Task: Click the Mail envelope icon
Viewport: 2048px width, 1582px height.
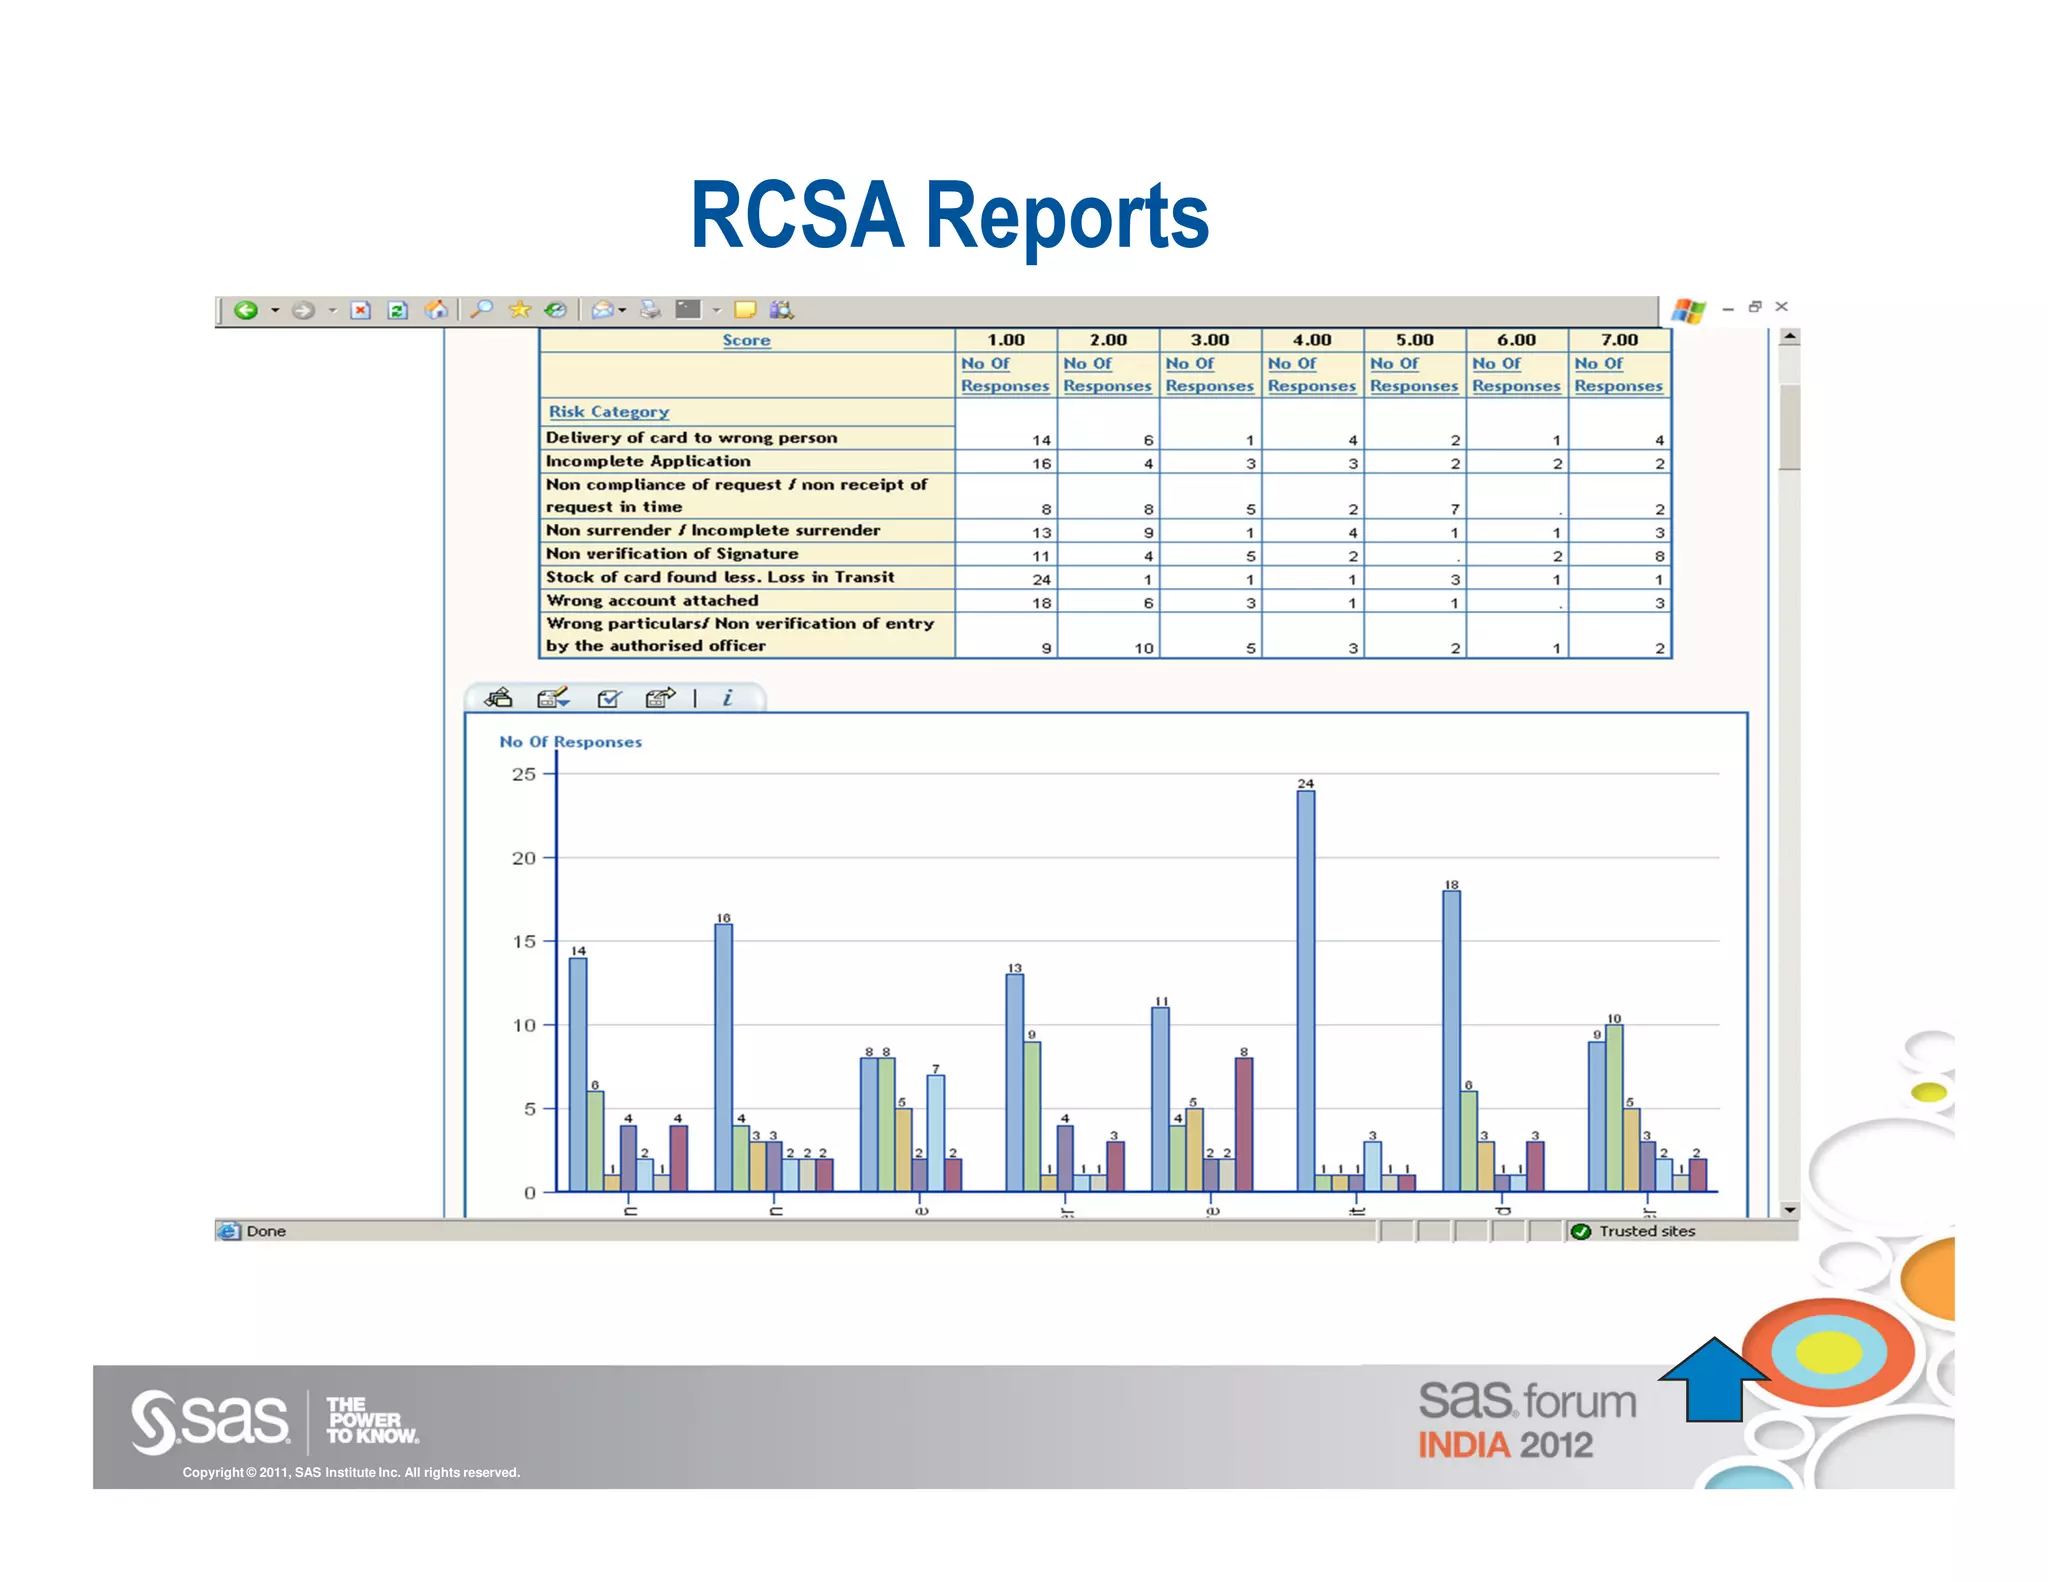Action: (x=602, y=311)
